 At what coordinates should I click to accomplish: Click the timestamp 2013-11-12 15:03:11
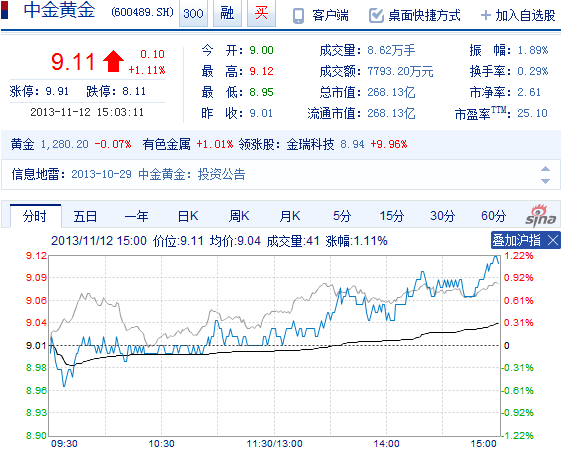87,112
